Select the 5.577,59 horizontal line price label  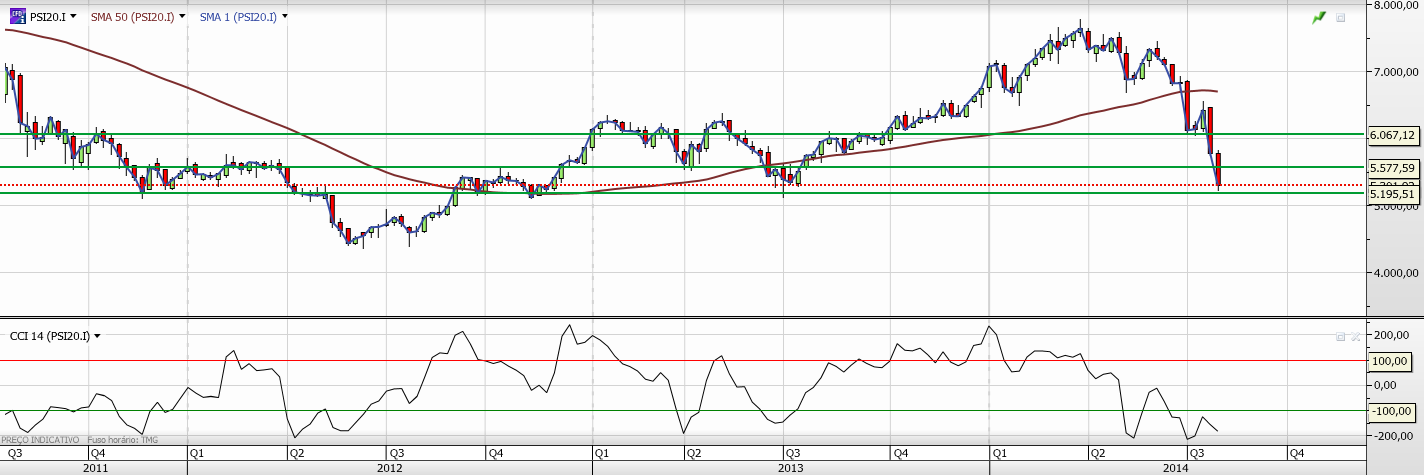pyautogui.click(x=1392, y=168)
